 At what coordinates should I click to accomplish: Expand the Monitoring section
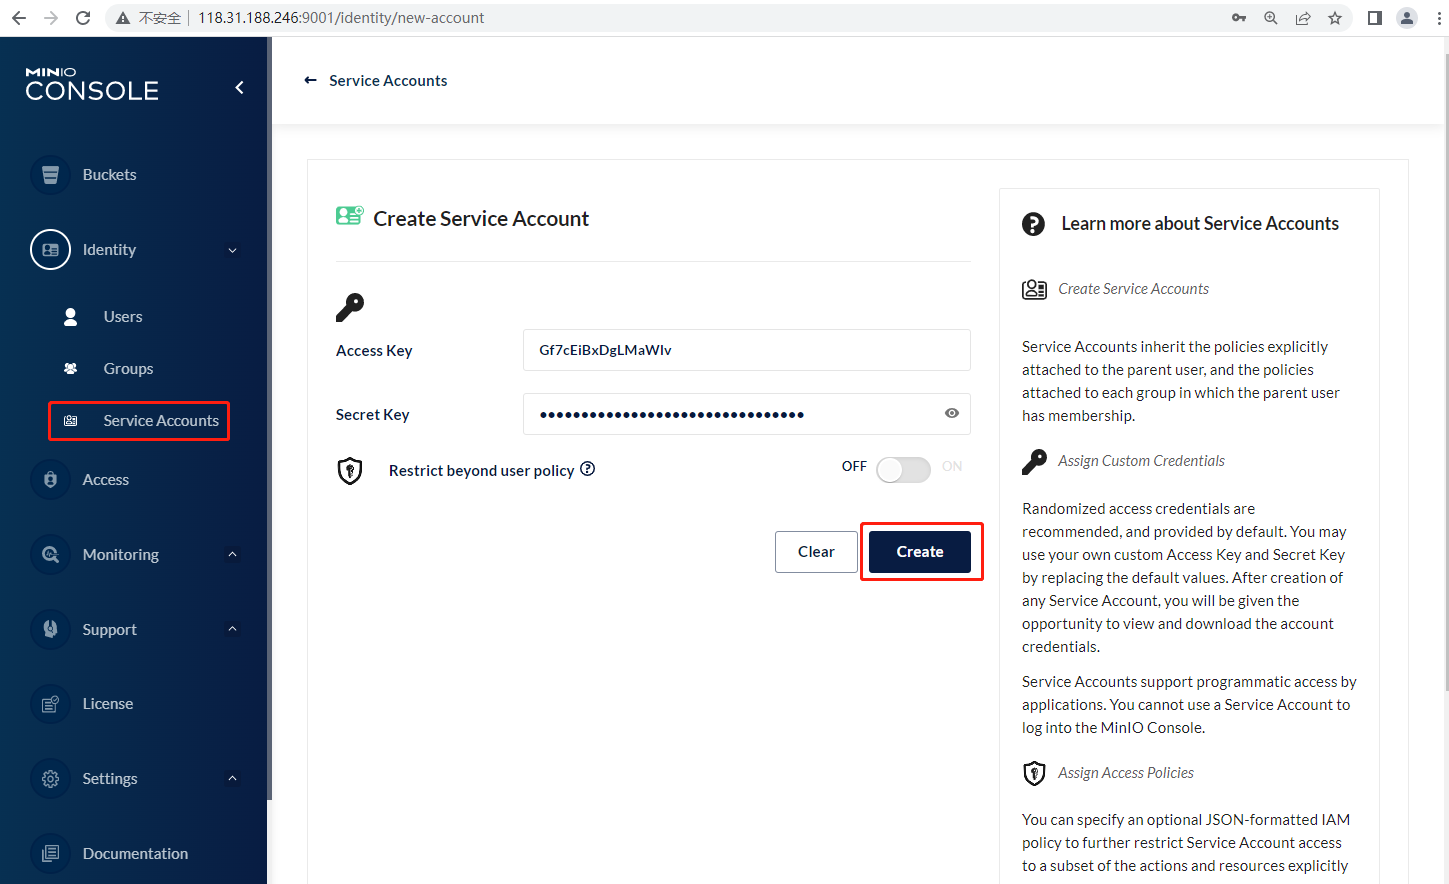232,554
